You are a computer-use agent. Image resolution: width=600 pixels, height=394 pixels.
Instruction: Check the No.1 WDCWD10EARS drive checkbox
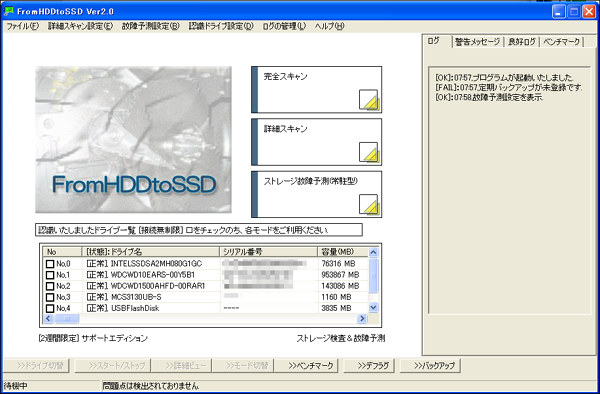click(x=50, y=275)
